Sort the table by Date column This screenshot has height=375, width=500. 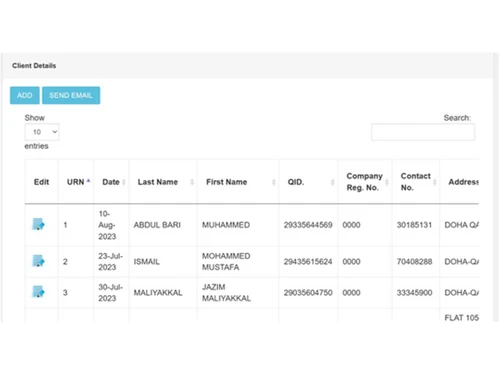(x=111, y=182)
